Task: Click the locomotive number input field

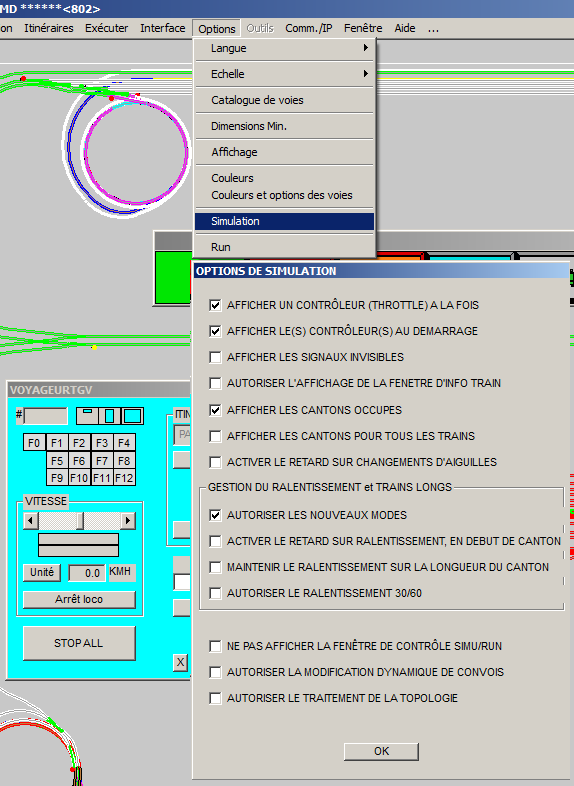Action: (x=46, y=416)
